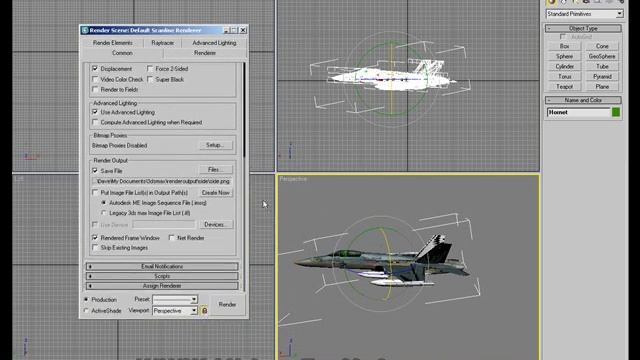
Task: Select the Production render mode
Action: pyautogui.click(x=86, y=300)
